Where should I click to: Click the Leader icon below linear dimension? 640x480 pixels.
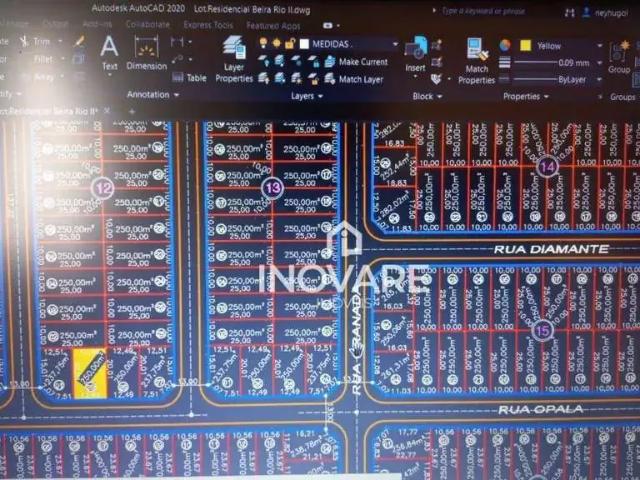point(177,60)
